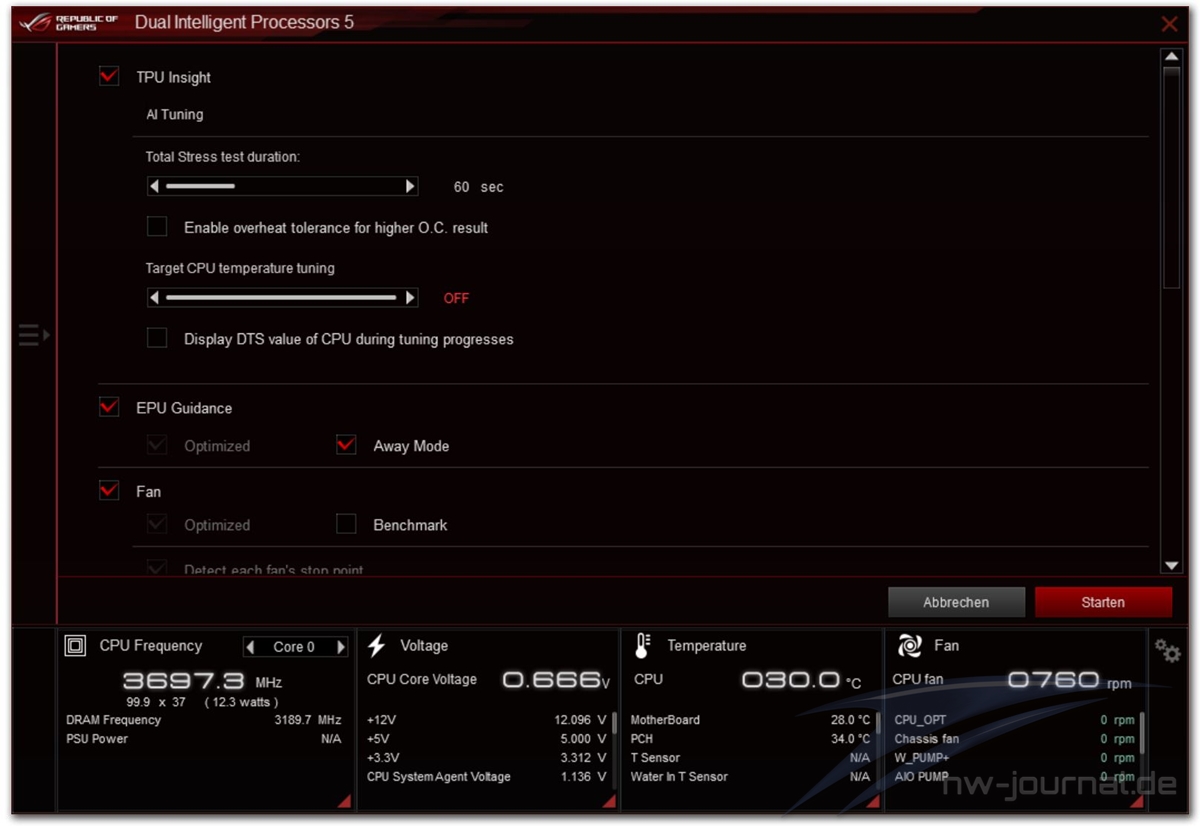Click the vertical scrollbar thumb of settings list
Viewport: 1200px width, 826px height.
(x=1172, y=177)
